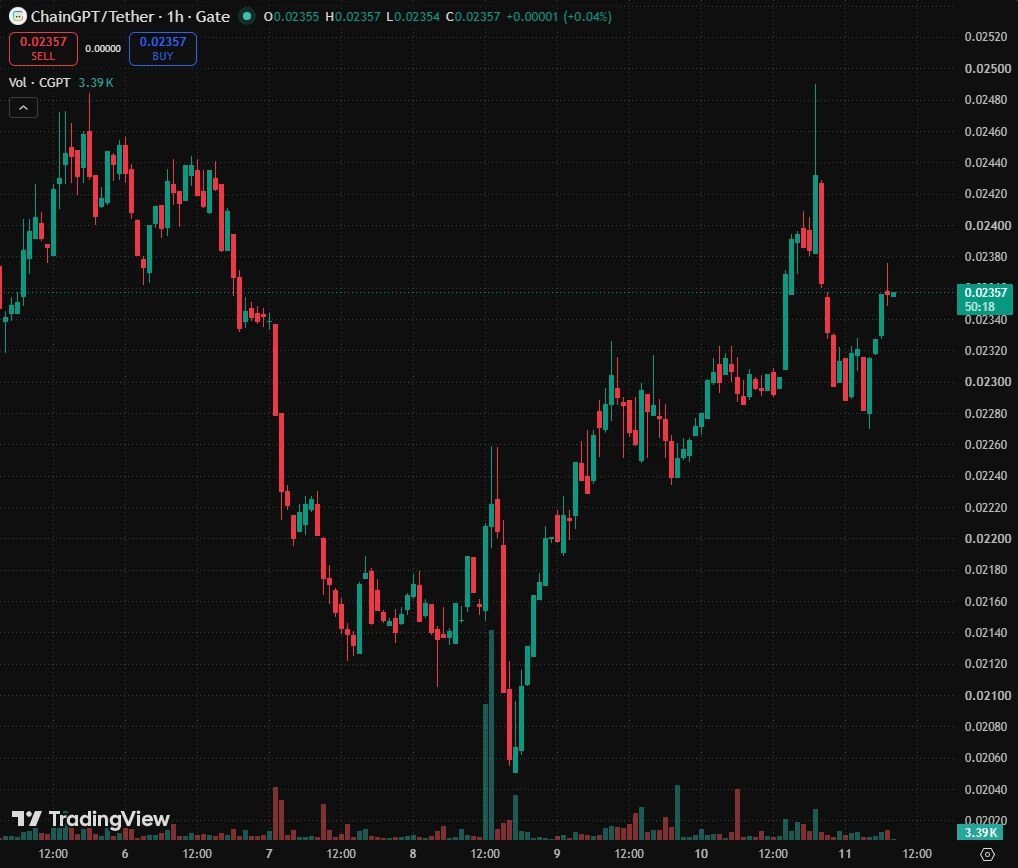1018x868 pixels.
Task: Click the 0.02060 price axis label
Action: tap(986, 758)
